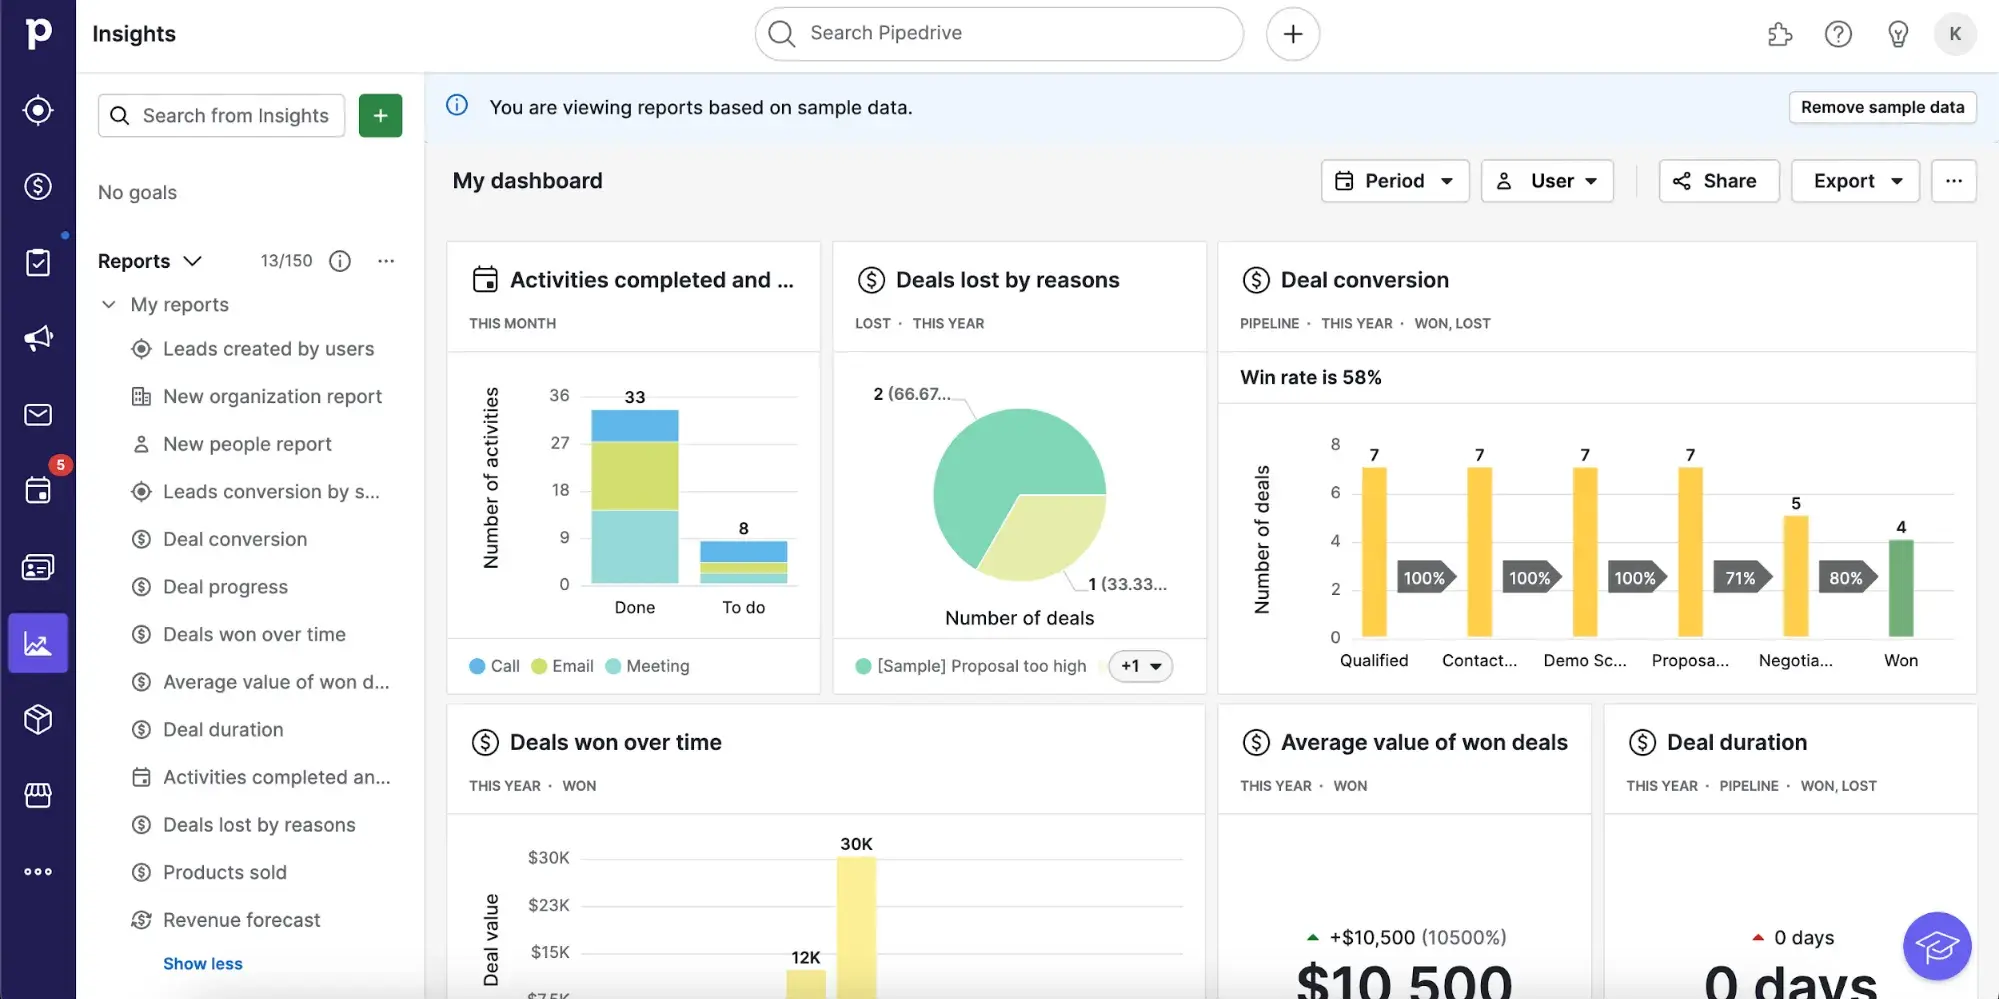
Task: Click the green add report button
Action: click(x=380, y=116)
